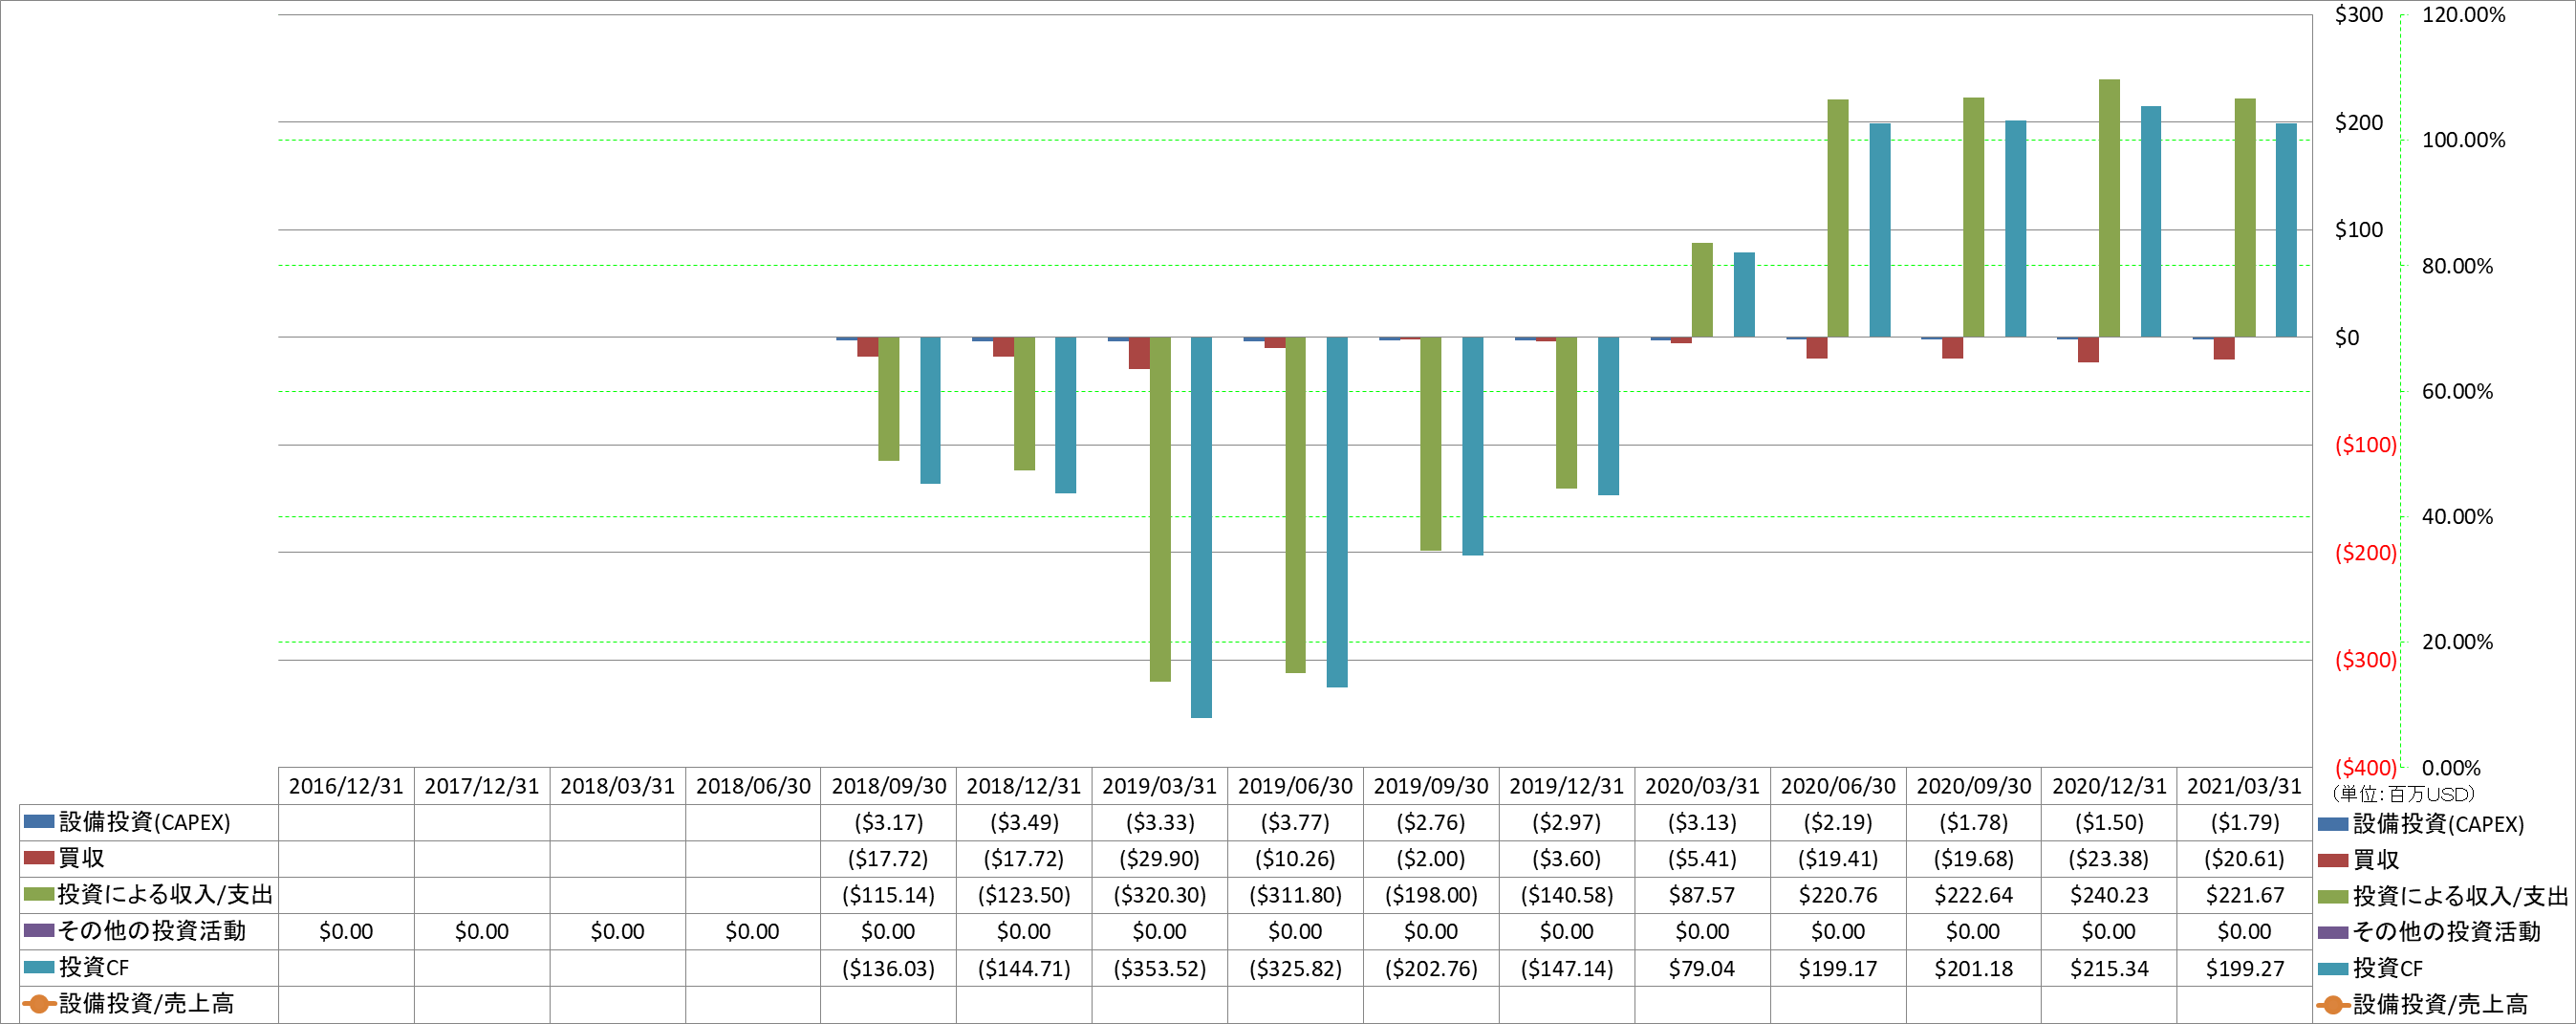Select the 投資CF entry in the right legend
Screen dimensions: 2576x1024
(2370, 968)
